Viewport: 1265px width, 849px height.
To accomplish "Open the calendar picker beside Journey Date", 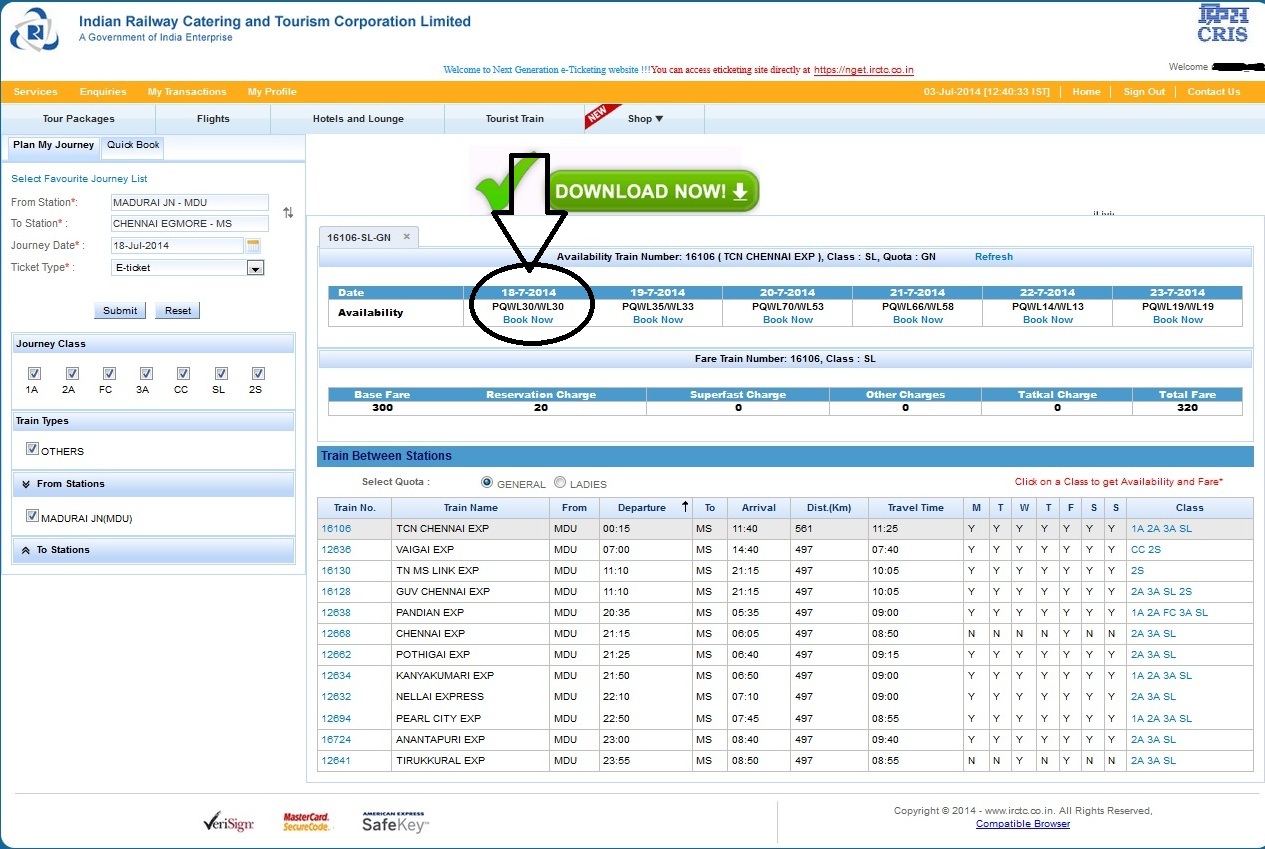I will click(x=253, y=245).
